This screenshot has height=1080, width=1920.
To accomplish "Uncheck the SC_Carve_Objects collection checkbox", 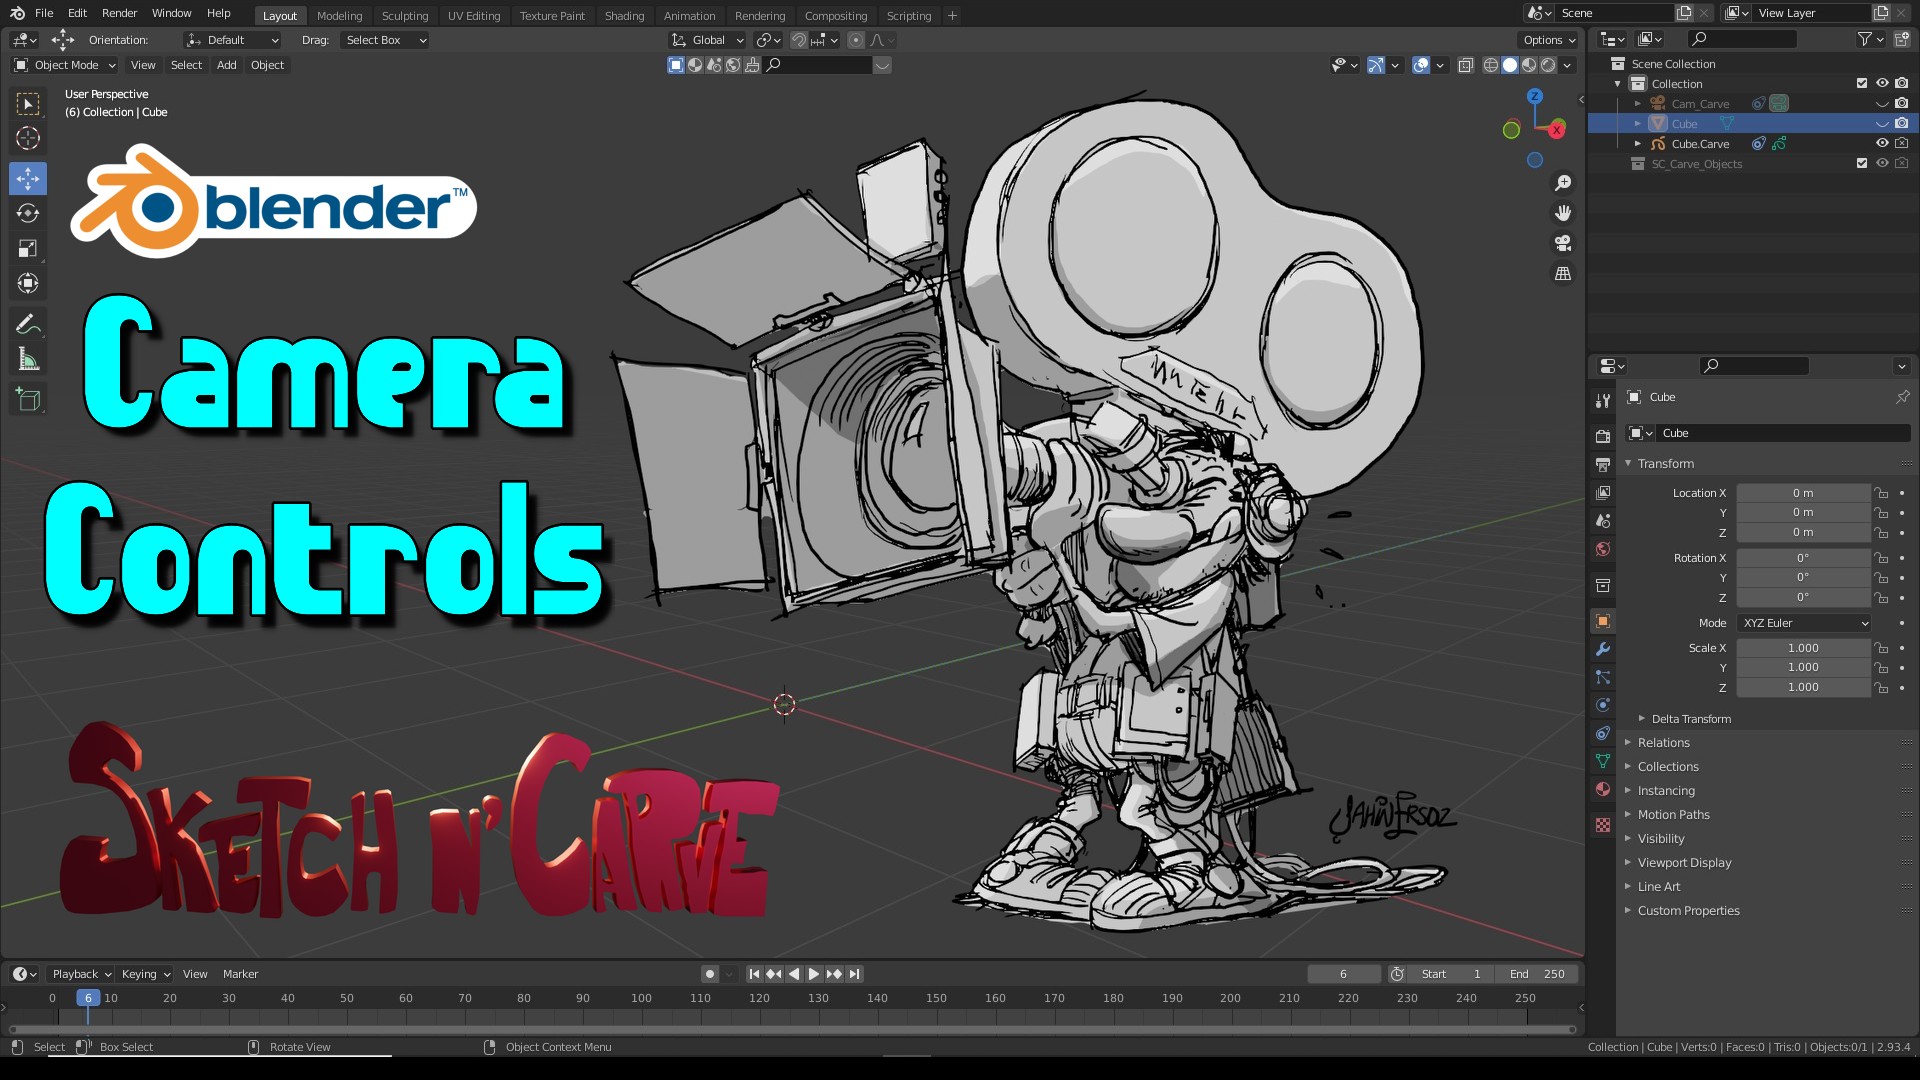I will pos(1862,163).
